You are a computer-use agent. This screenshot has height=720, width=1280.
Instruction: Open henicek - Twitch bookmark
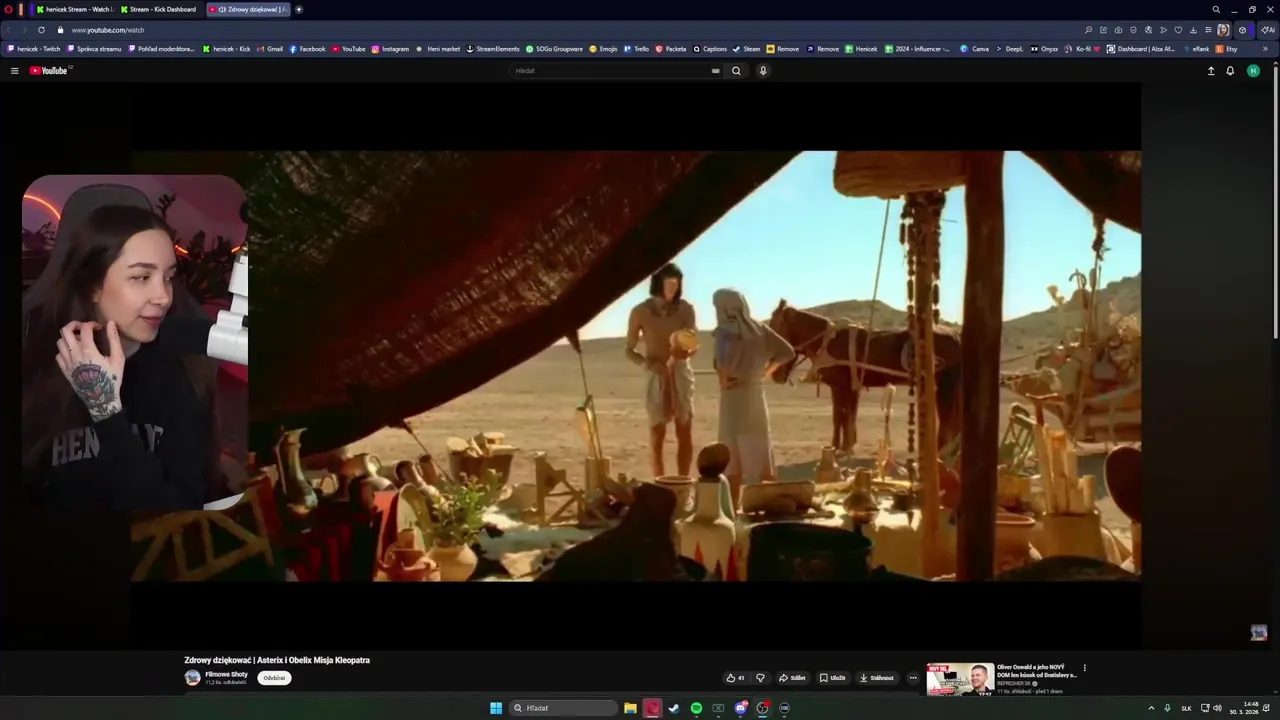coord(33,49)
